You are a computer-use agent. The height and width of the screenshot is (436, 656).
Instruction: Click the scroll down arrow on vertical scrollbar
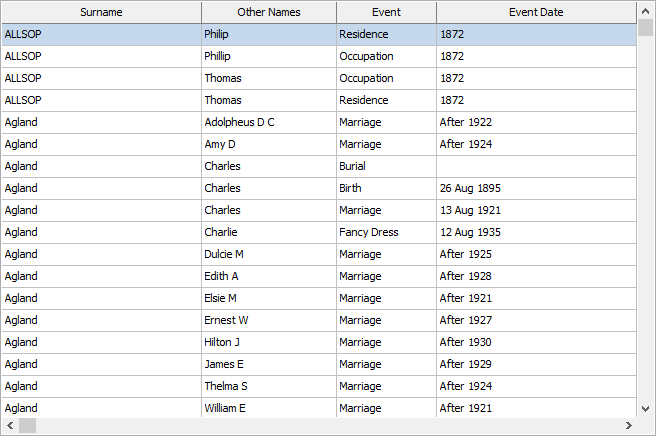[x=646, y=408]
